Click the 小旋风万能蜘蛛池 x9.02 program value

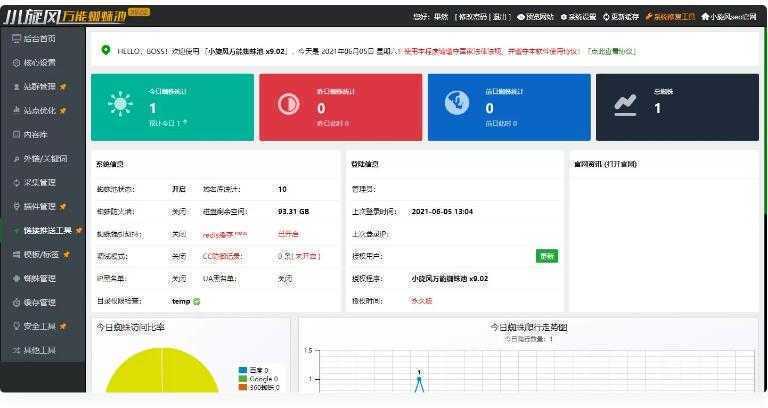449,278
